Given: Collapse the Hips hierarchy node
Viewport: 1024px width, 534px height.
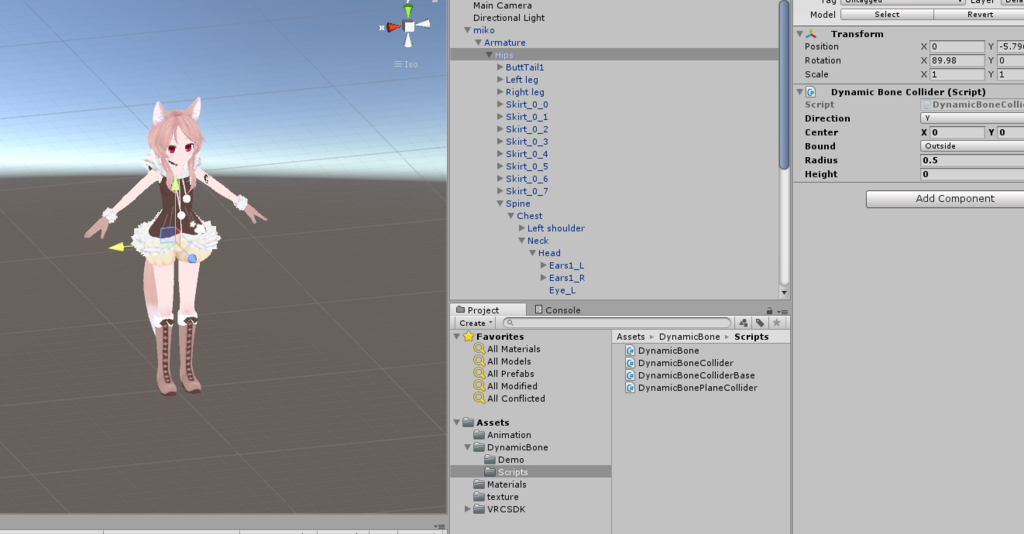Looking at the screenshot, I should tap(489, 55).
